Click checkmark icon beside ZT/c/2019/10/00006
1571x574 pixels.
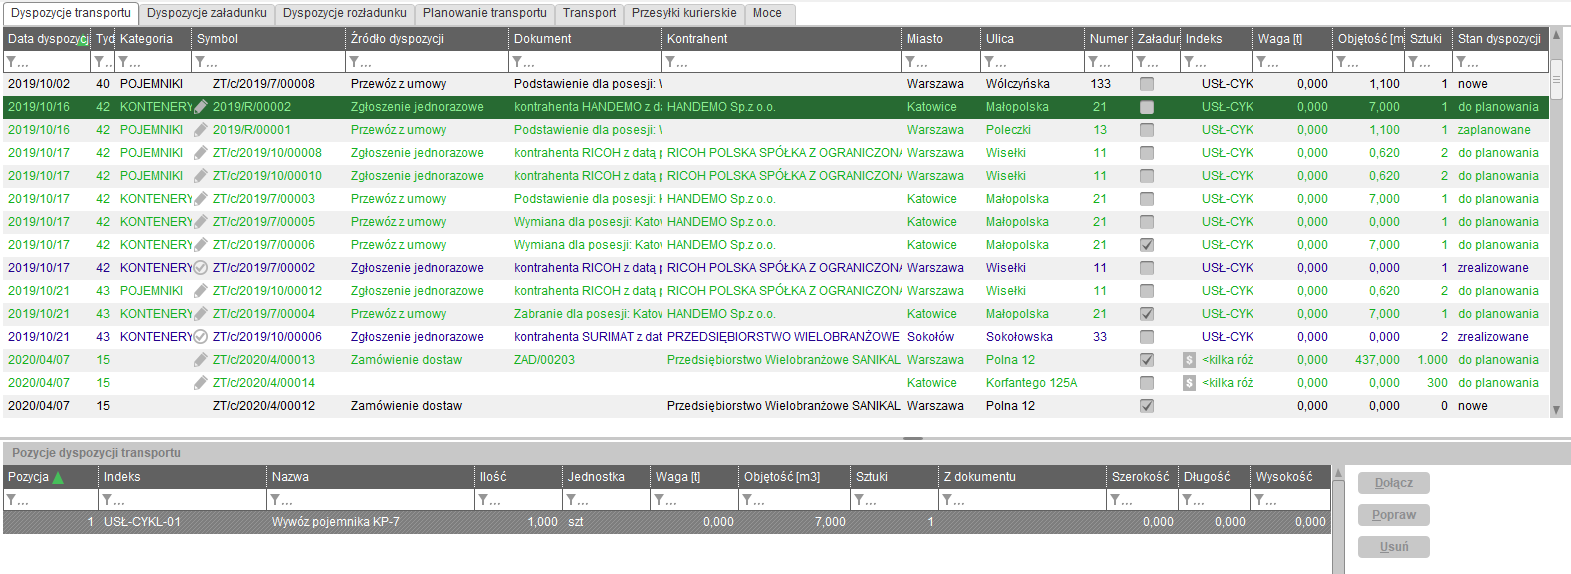pyautogui.click(x=201, y=337)
